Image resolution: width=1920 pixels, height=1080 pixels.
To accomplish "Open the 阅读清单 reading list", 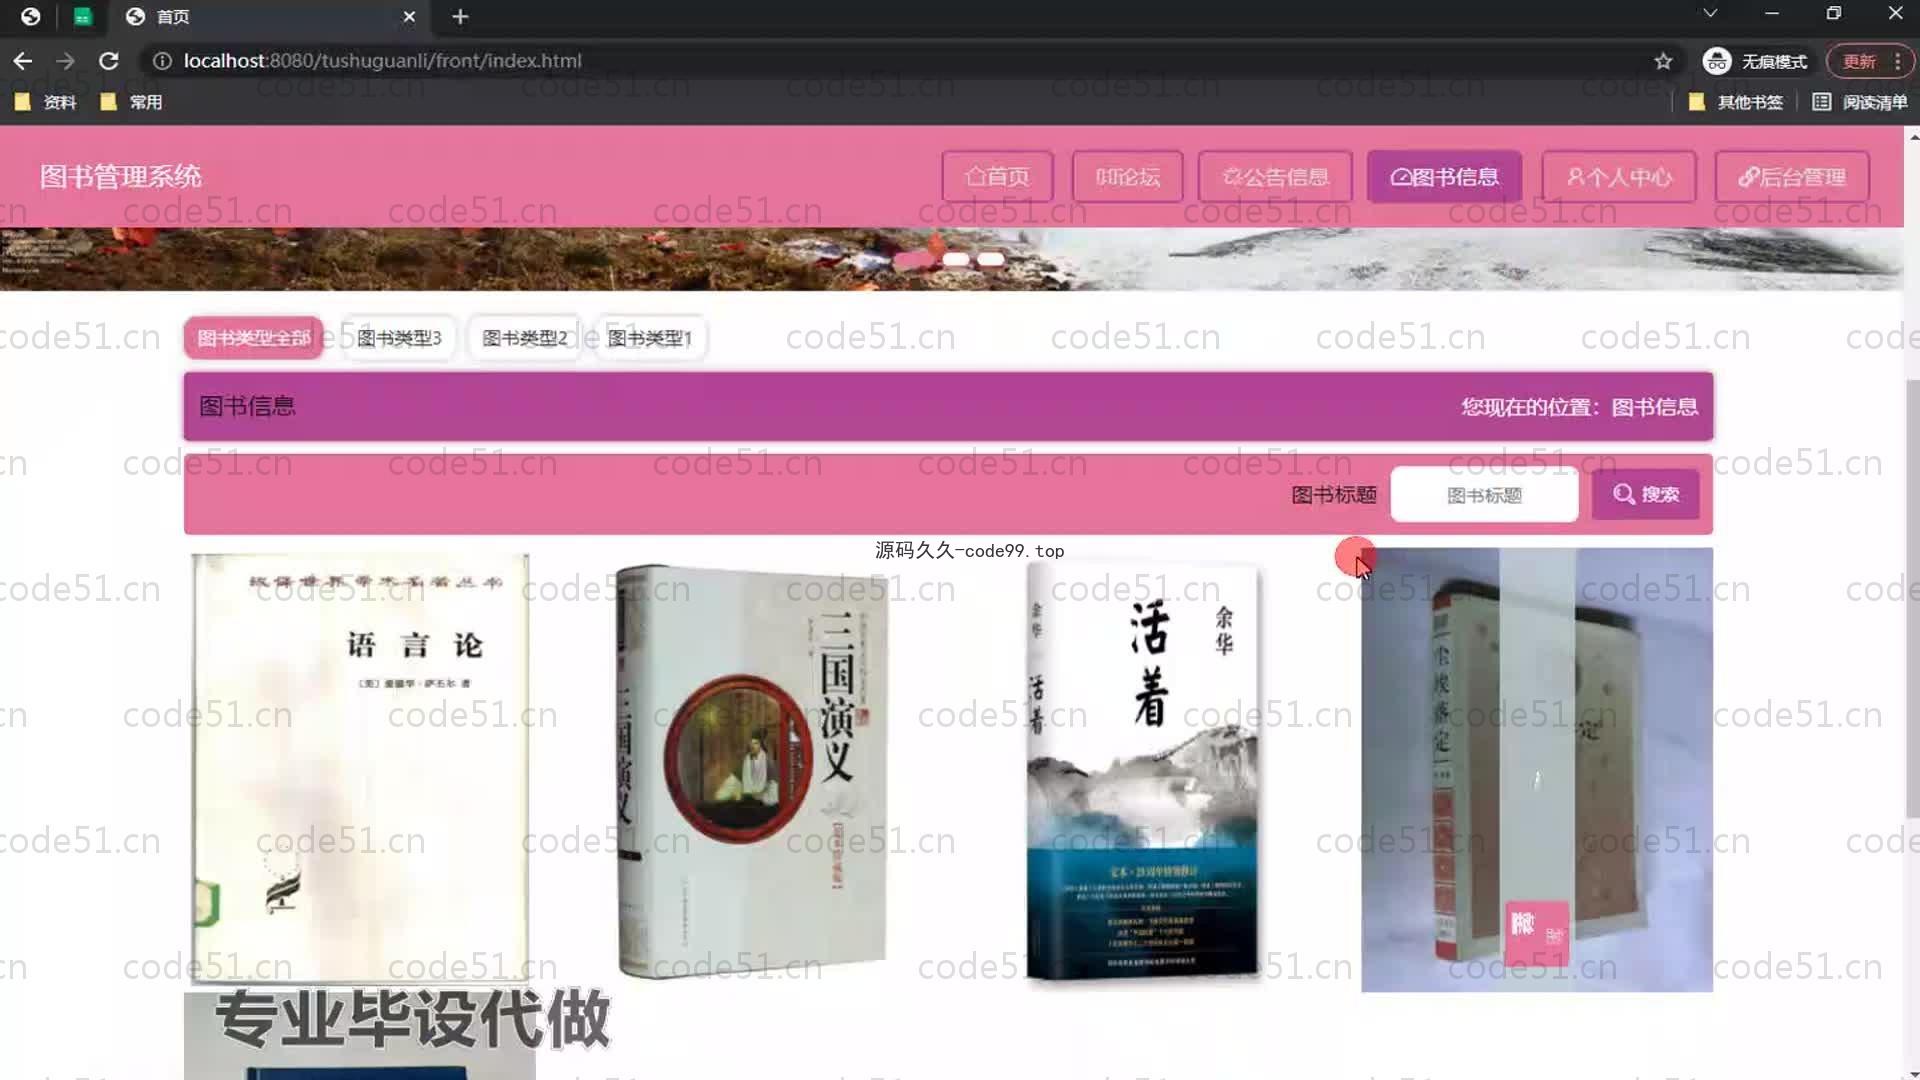I will click(x=1860, y=102).
